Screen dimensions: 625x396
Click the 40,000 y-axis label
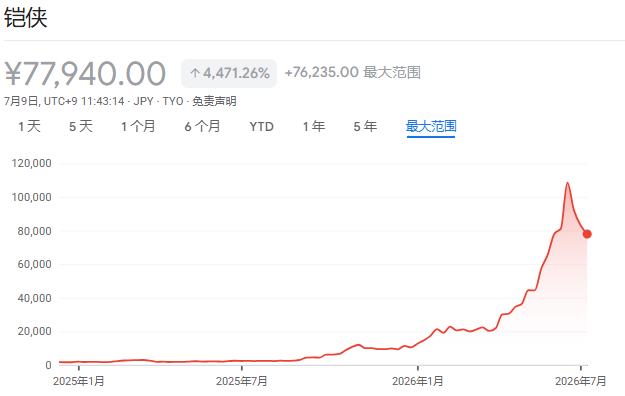(x=35, y=298)
